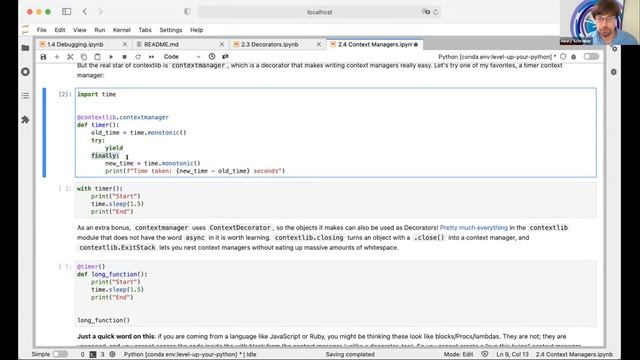Click the git icon in notebook toolbar
The width and height of the screenshot is (640, 360).
(225, 57)
